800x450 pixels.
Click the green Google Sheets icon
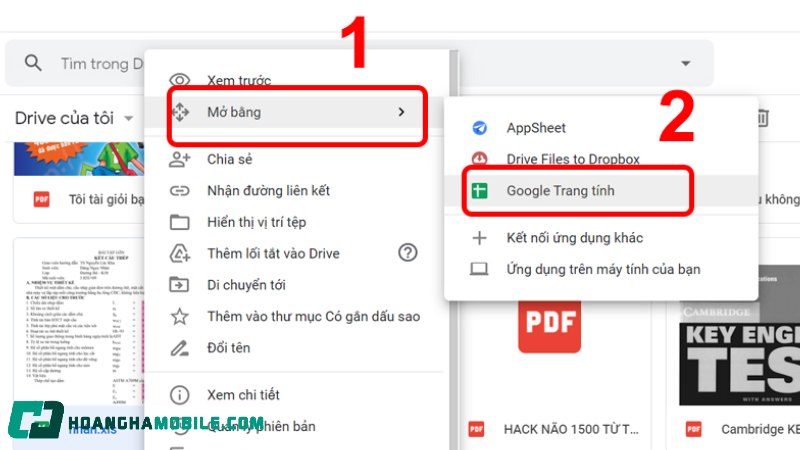[479, 191]
